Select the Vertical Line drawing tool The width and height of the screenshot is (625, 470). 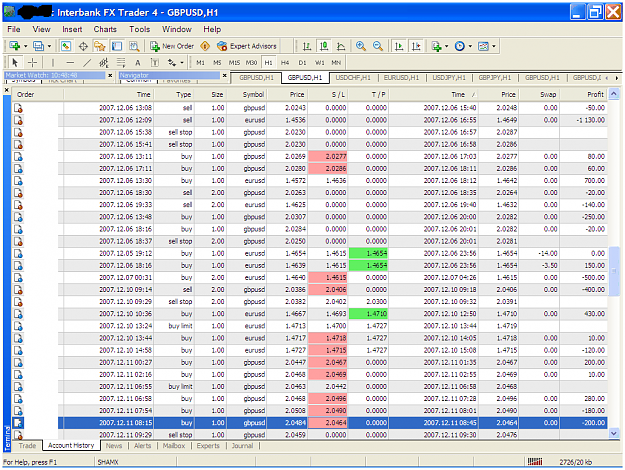53,63
